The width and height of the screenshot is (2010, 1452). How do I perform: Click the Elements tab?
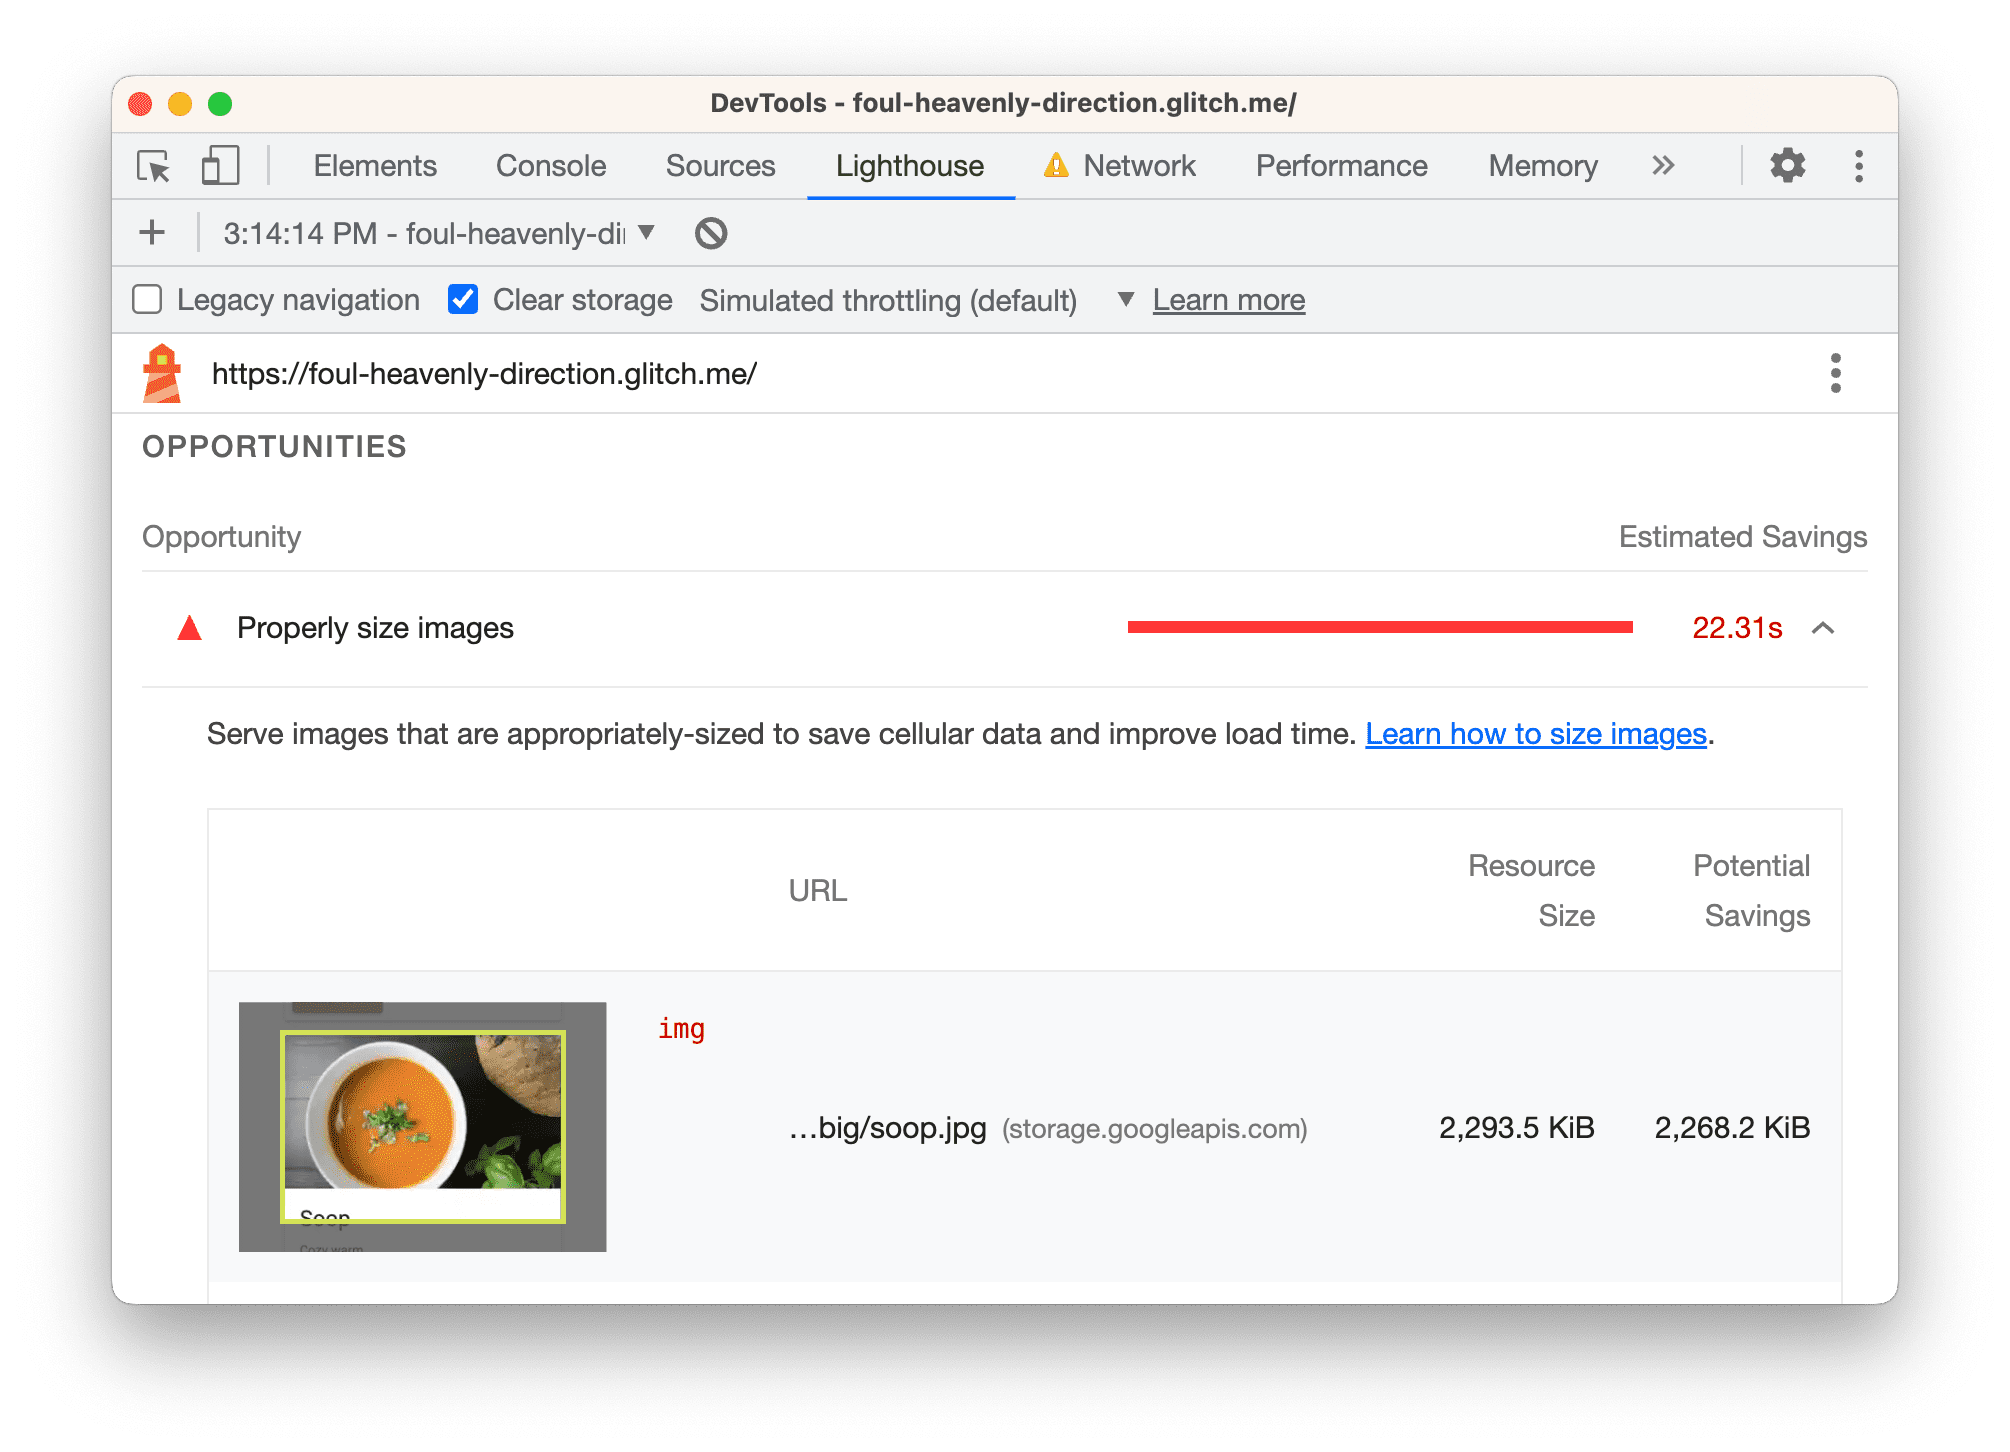pyautogui.click(x=373, y=165)
